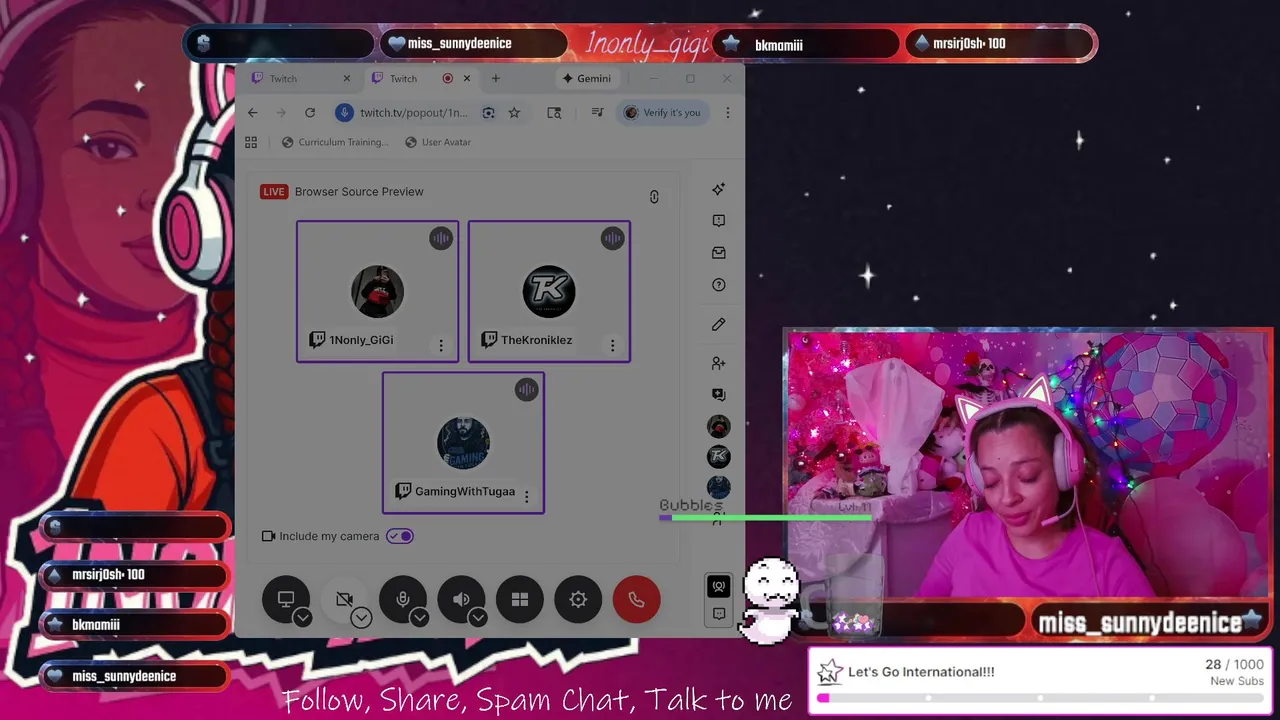Viewport: 1280px width, 720px height.
Task: Toggle the camera off button
Action: coord(344,598)
